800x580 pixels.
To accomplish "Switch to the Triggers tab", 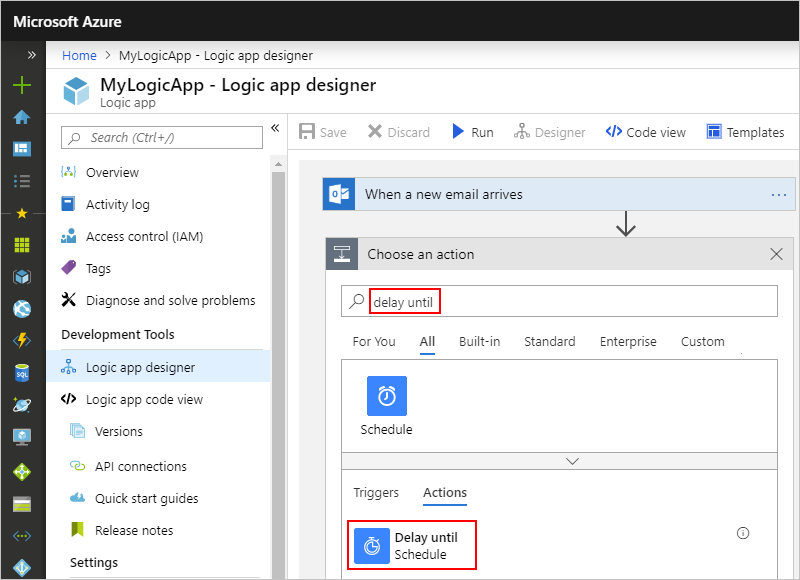I will (376, 492).
